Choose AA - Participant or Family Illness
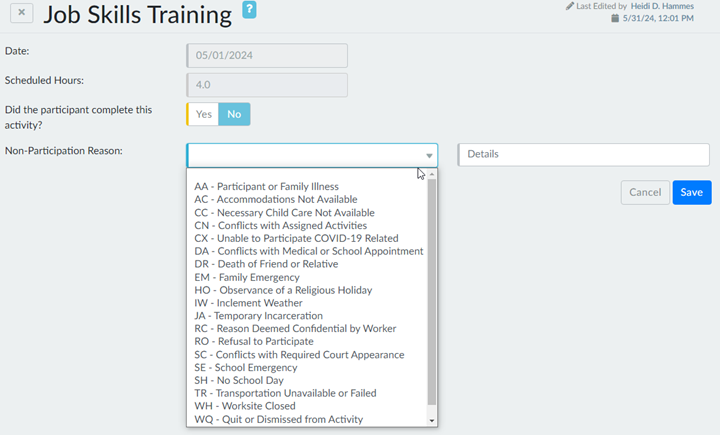720x435 pixels. pos(266,187)
